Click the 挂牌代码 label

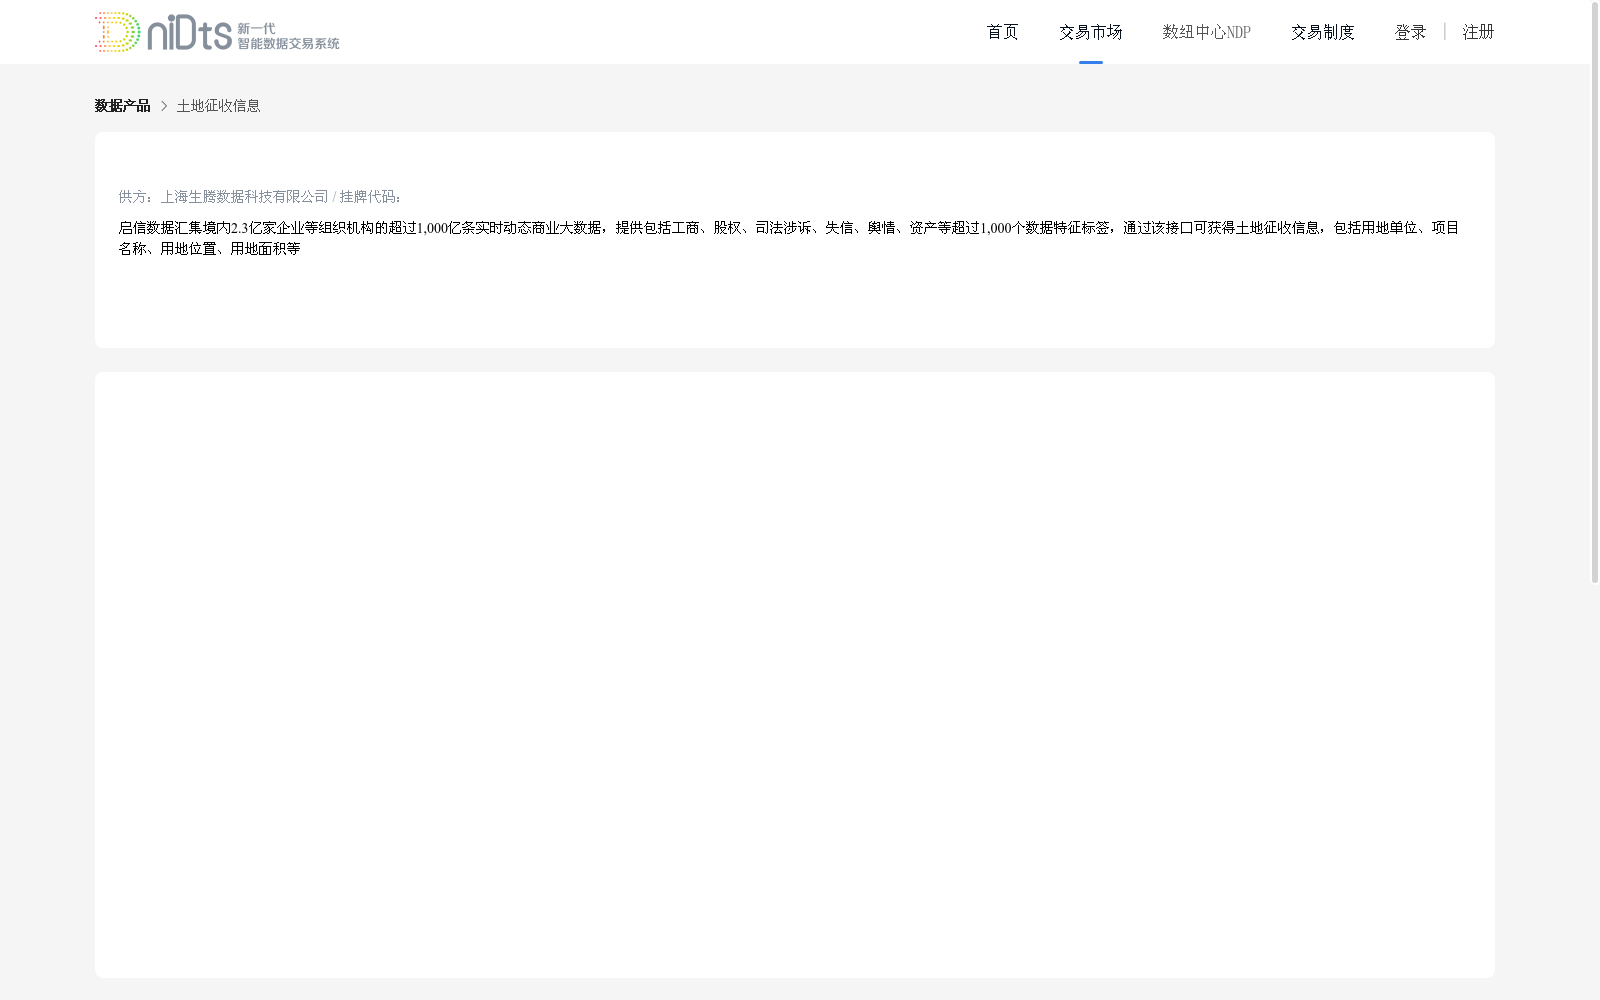click(370, 197)
